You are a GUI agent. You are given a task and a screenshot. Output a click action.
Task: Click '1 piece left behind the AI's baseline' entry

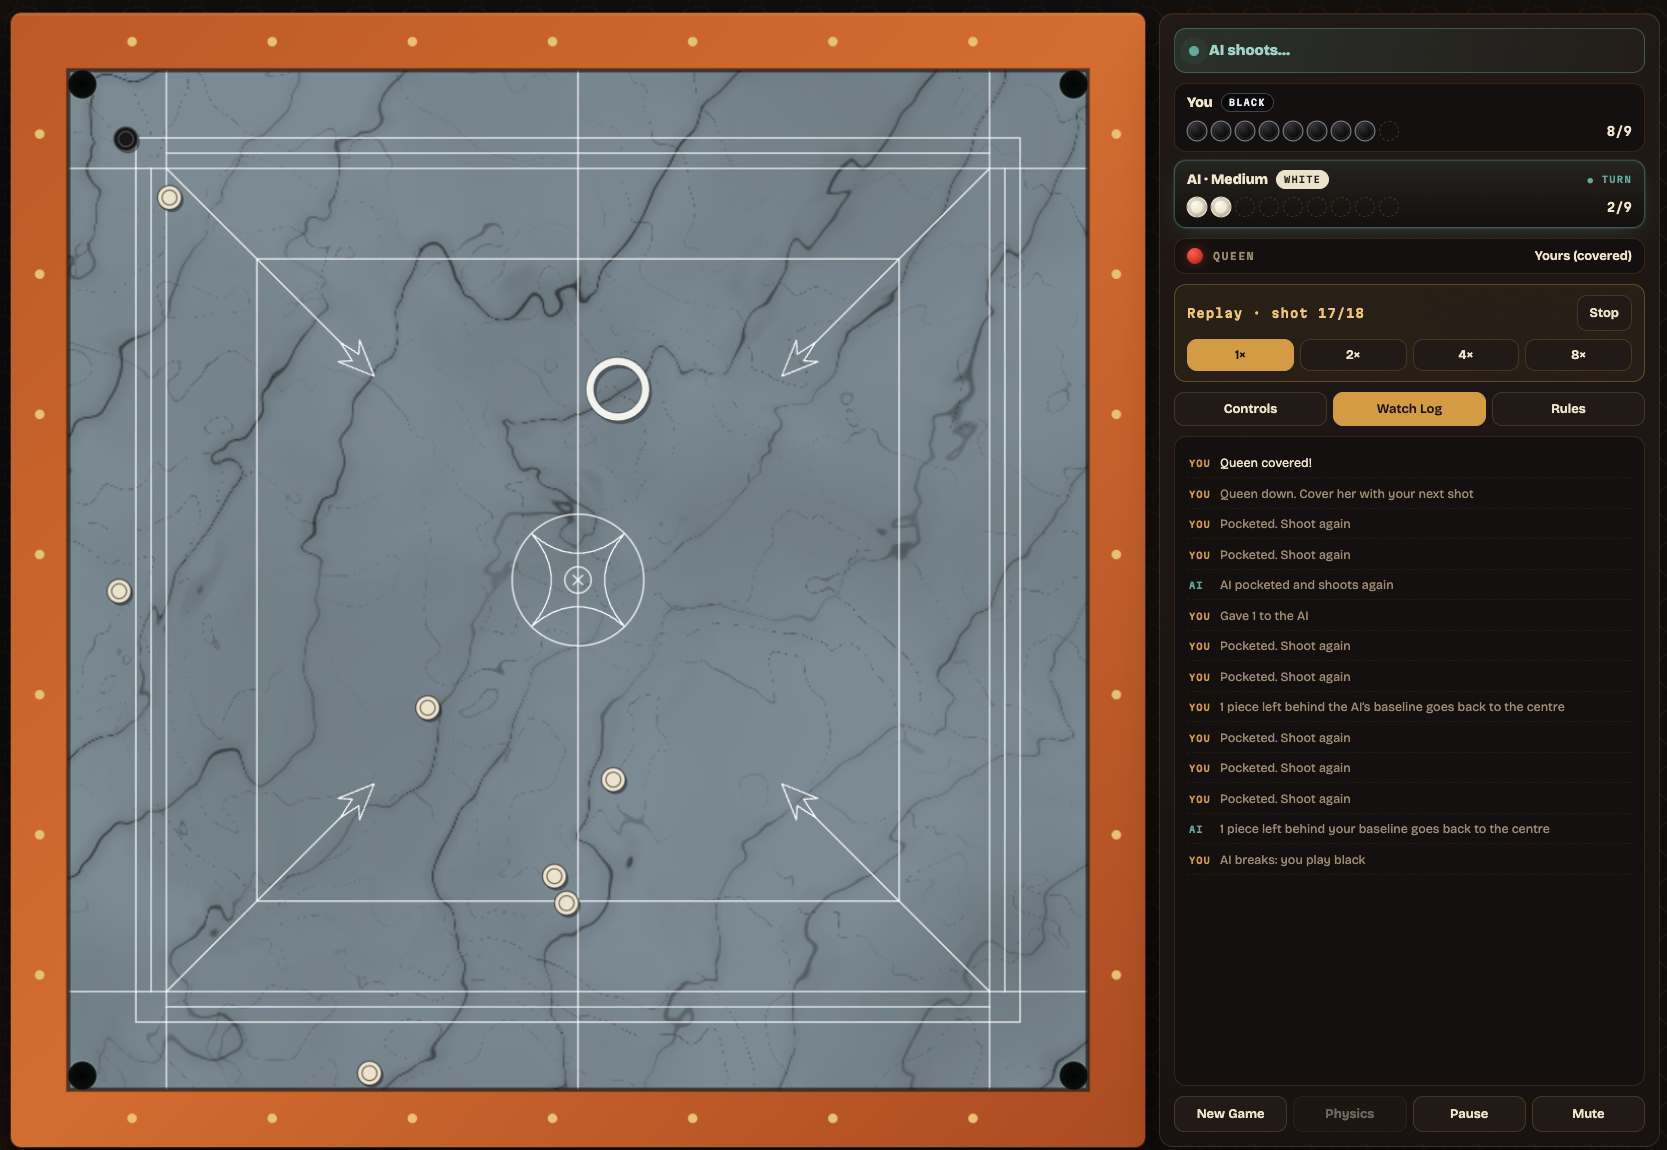[x=1409, y=707]
